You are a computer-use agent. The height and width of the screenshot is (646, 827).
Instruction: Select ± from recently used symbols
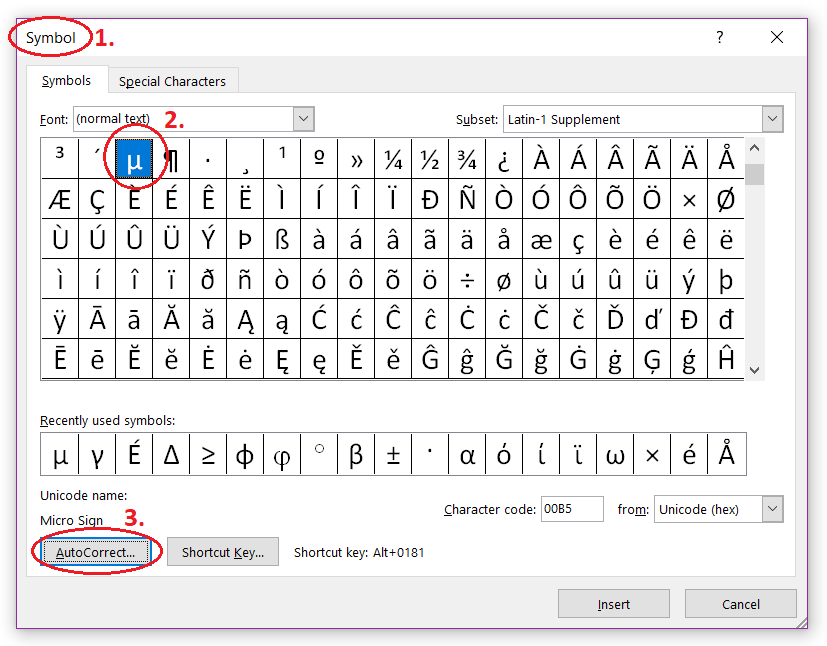click(393, 453)
